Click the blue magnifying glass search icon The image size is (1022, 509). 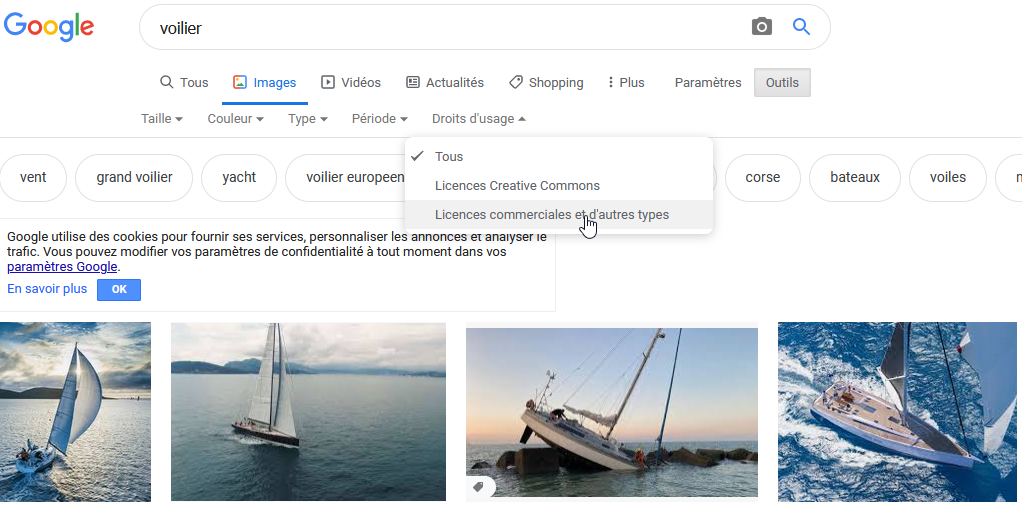801,27
